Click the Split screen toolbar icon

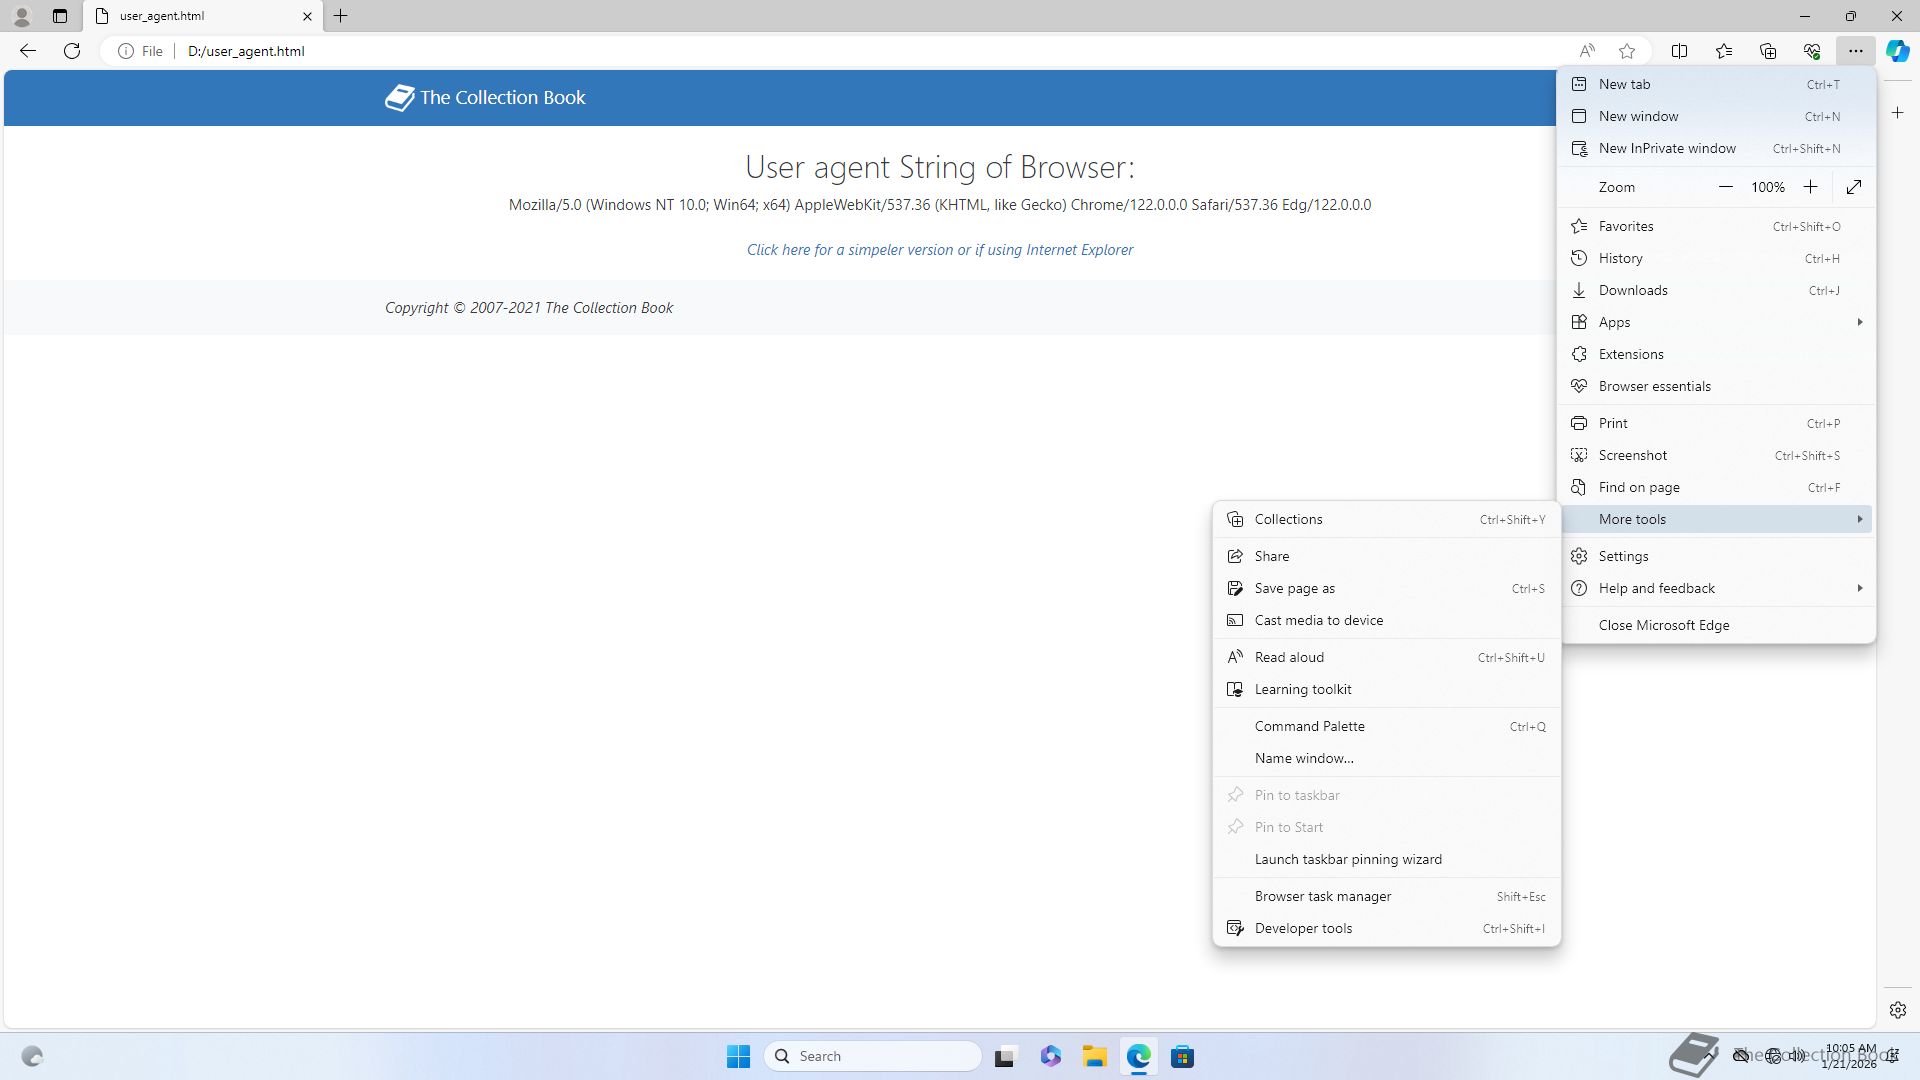1680,51
